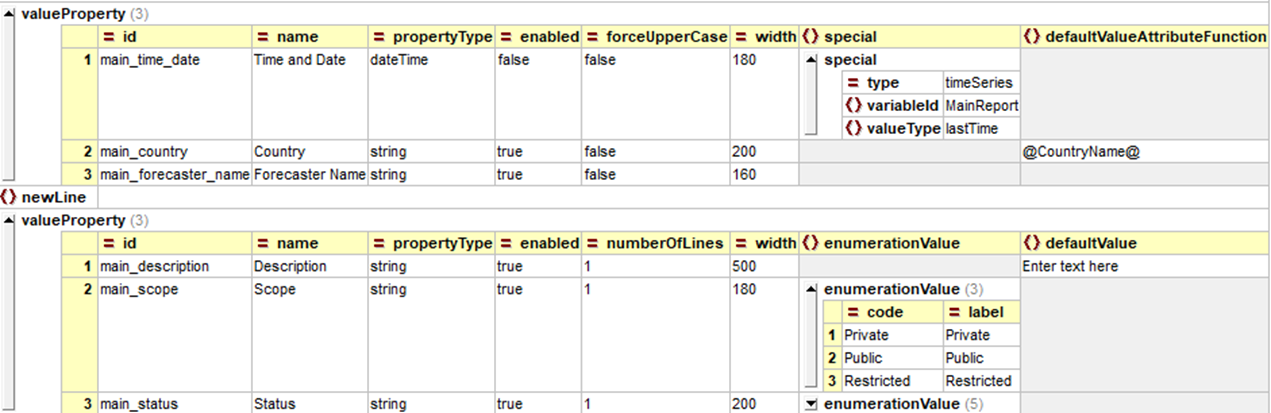Collapse the enumerationValue (3) list for main_scope
1271x413 pixels.
coord(811,289)
